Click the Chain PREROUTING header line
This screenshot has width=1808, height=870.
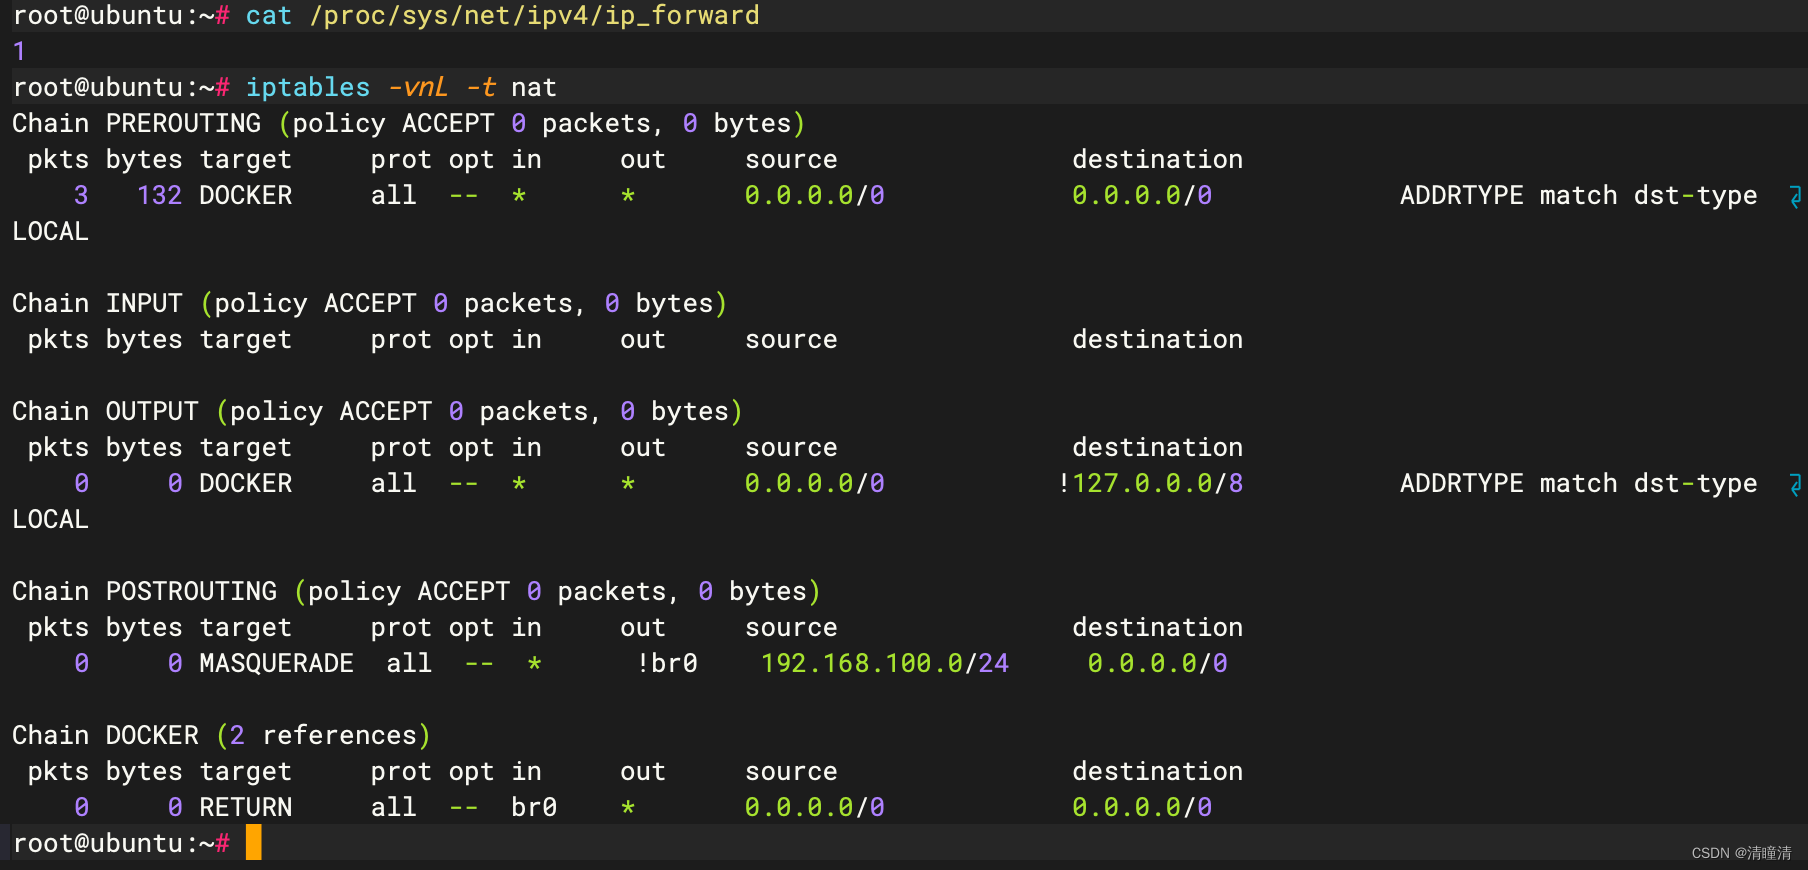pyautogui.click(x=408, y=124)
